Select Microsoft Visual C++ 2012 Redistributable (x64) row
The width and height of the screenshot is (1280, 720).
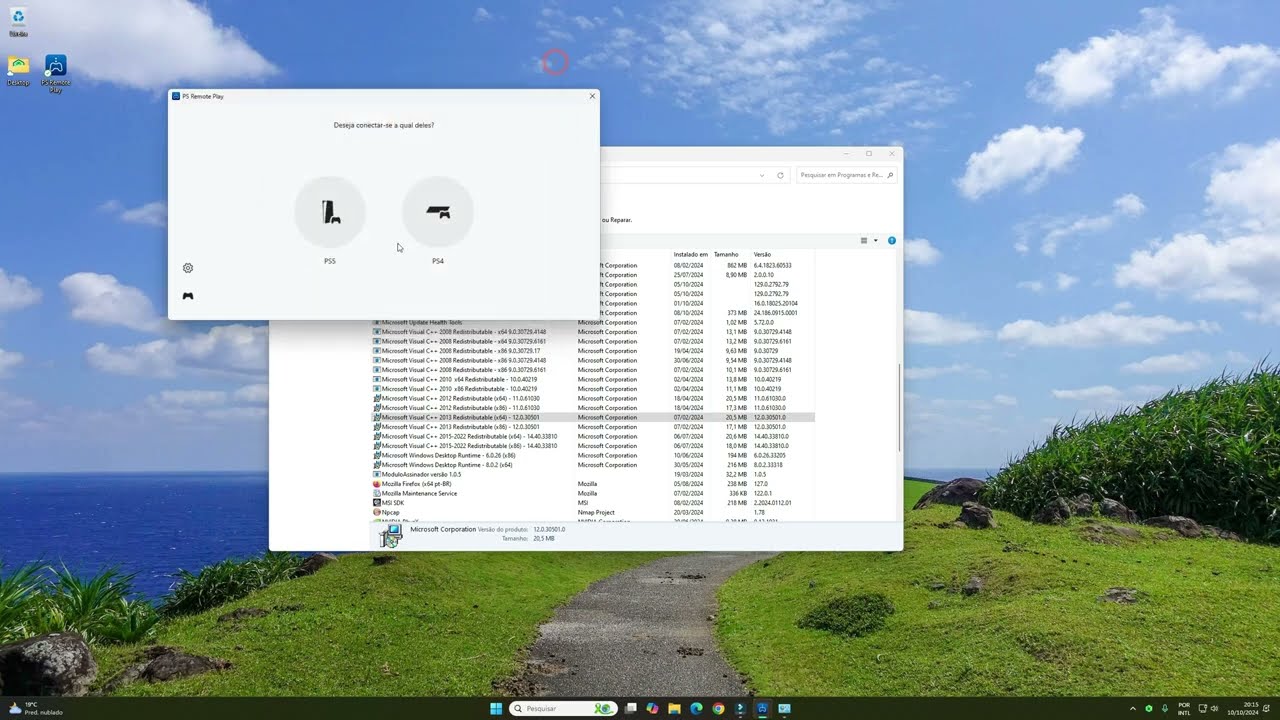pos(593,398)
